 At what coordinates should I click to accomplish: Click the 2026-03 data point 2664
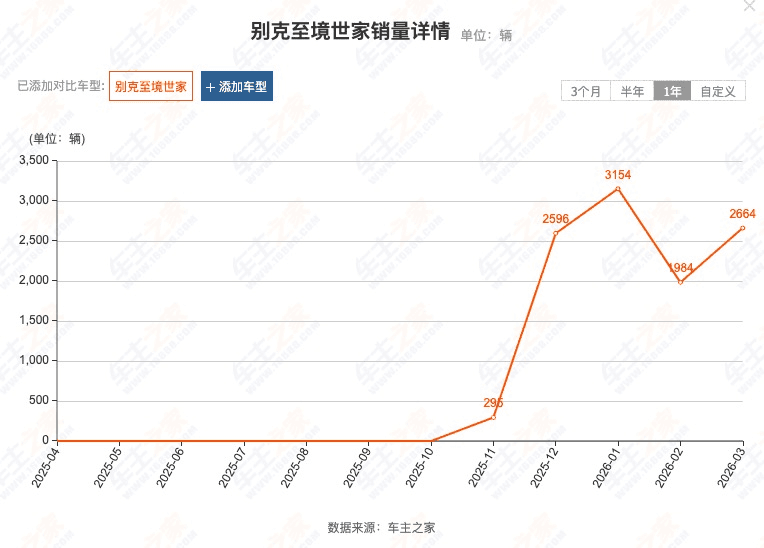(742, 228)
